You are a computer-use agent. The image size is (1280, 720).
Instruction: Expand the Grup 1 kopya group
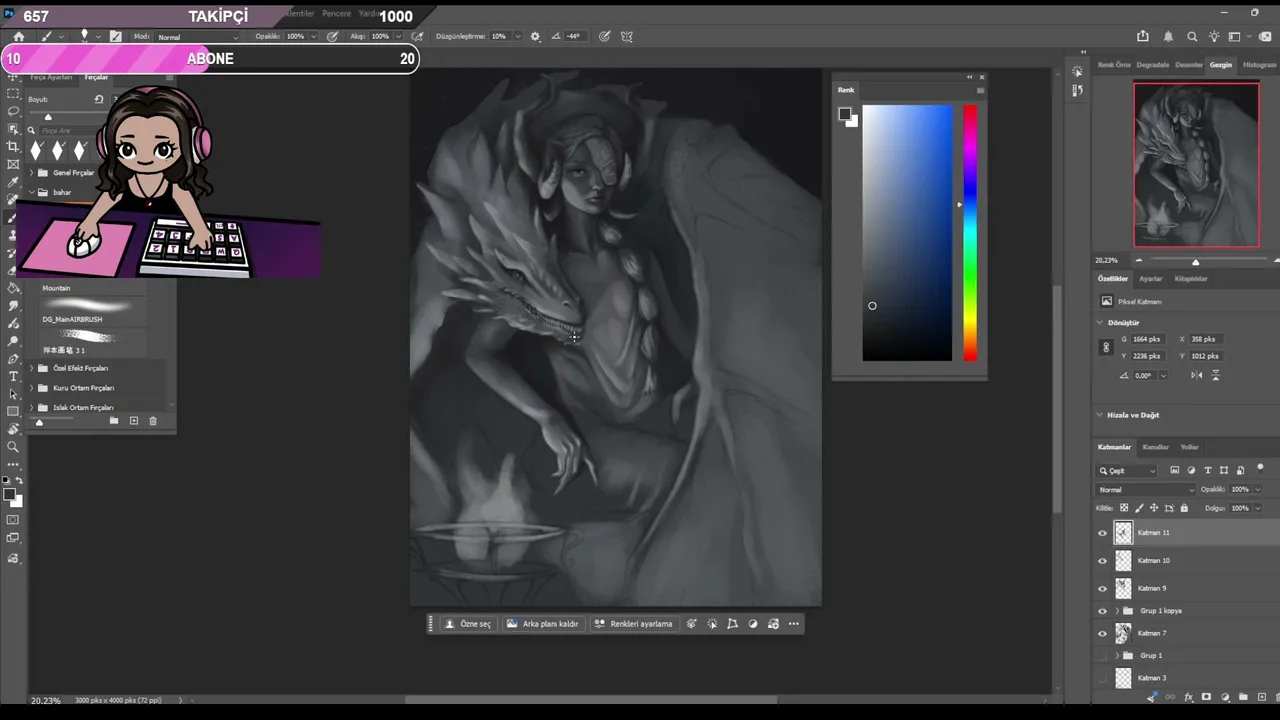[1116, 611]
